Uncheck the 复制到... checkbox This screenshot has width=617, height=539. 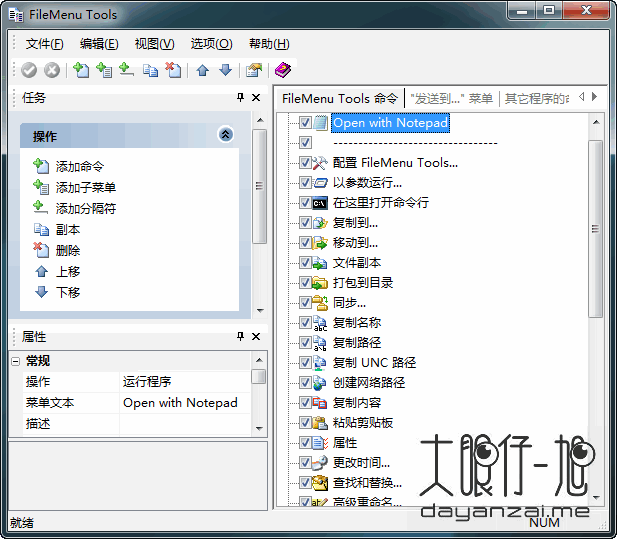click(305, 223)
